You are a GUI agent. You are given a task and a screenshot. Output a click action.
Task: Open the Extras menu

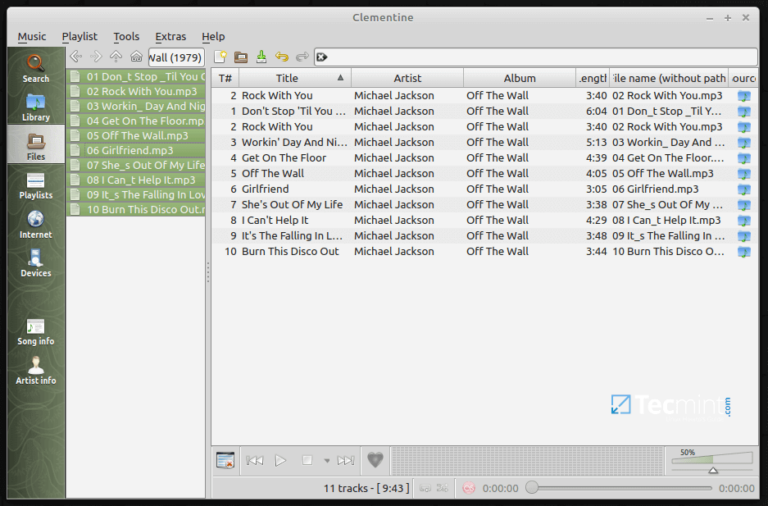pyautogui.click(x=170, y=36)
